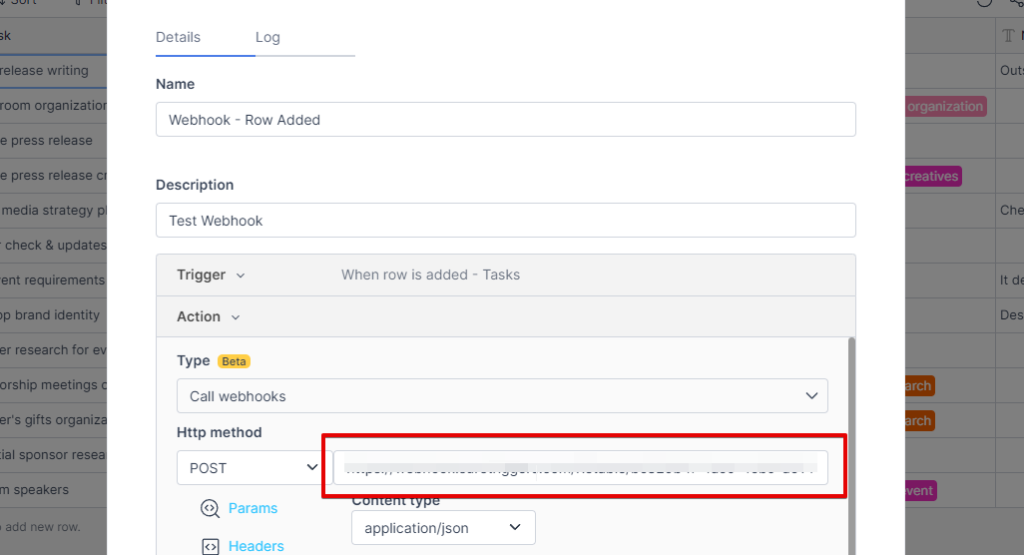Open the Call webhooks type dropdown

502,396
